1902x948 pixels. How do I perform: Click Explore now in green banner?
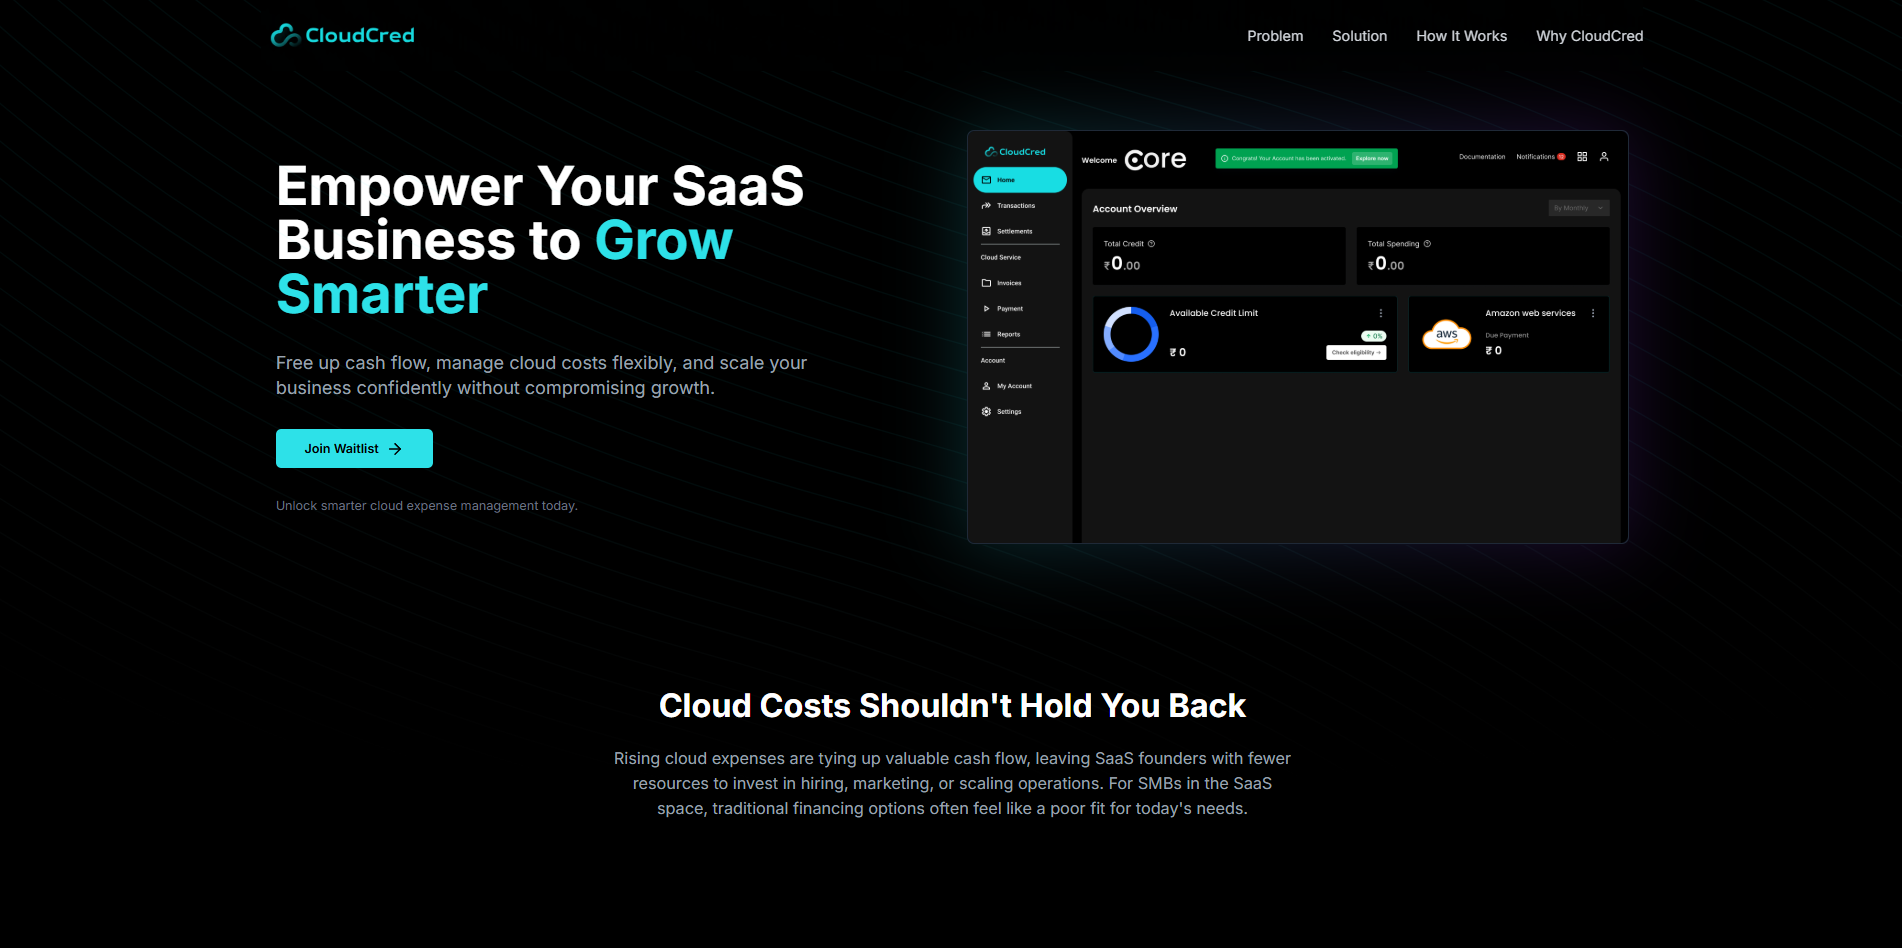[1372, 158]
